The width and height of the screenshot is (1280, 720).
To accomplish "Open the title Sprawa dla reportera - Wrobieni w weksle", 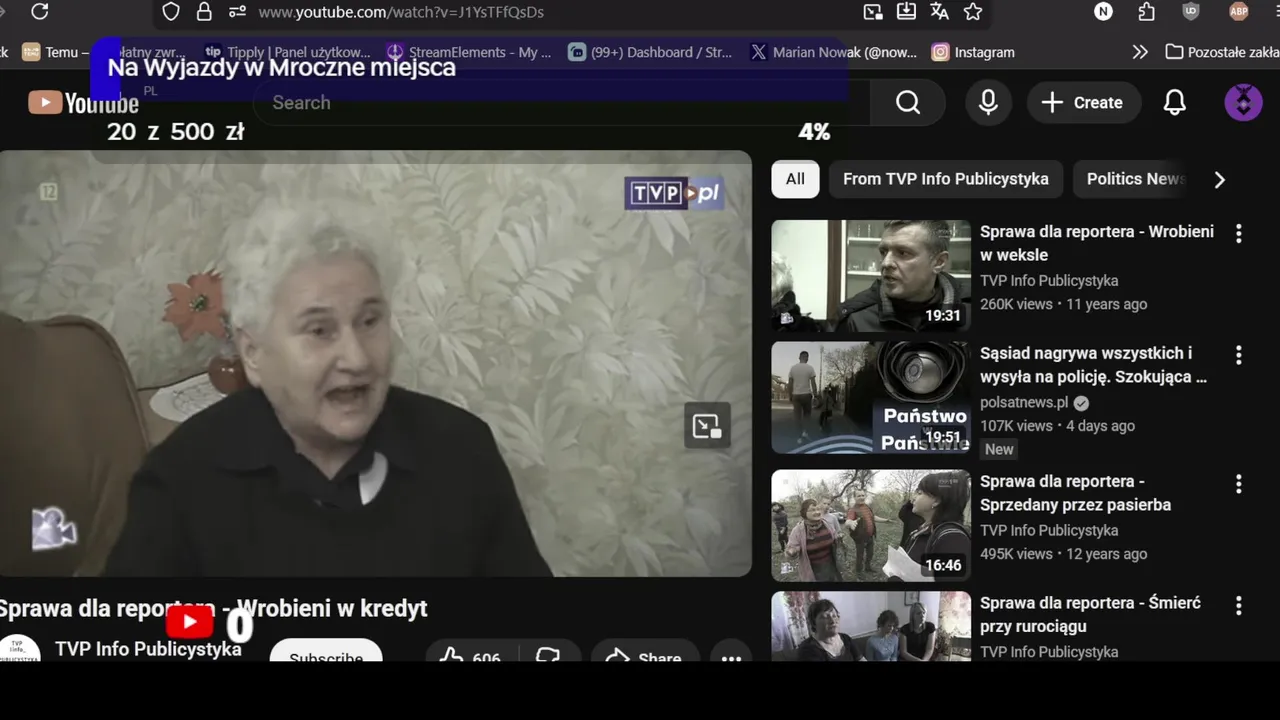I will (x=1097, y=243).
